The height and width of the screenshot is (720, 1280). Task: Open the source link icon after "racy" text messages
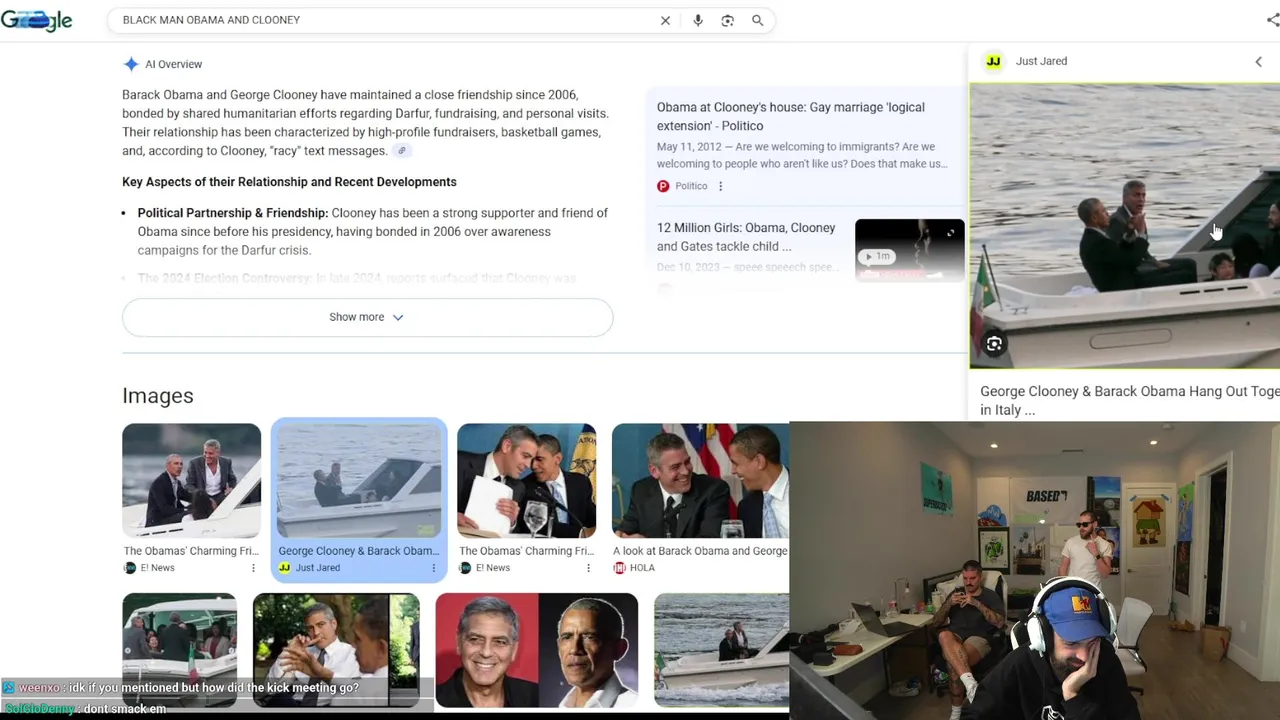point(401,151)
